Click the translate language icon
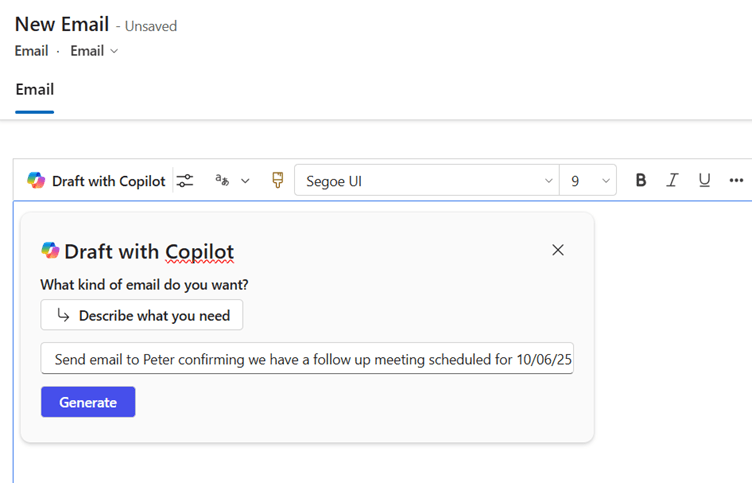 coord(222,180)
